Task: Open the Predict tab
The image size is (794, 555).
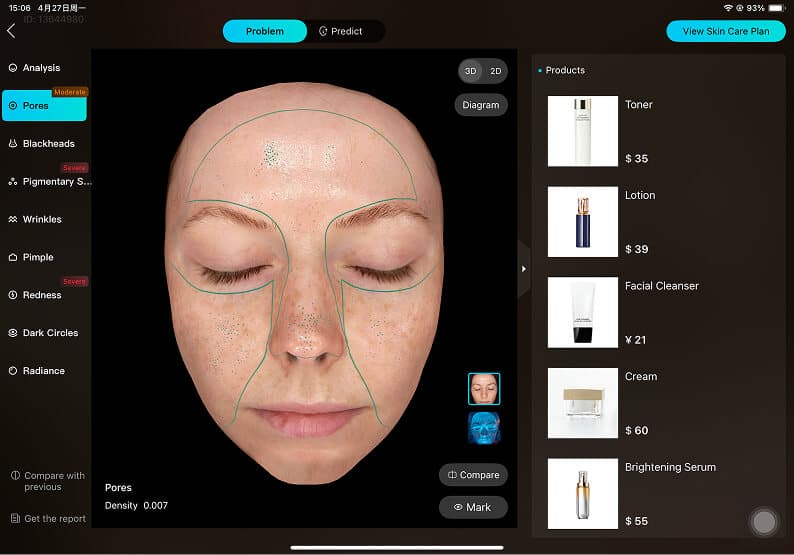Action: click(x=340, y=31)
